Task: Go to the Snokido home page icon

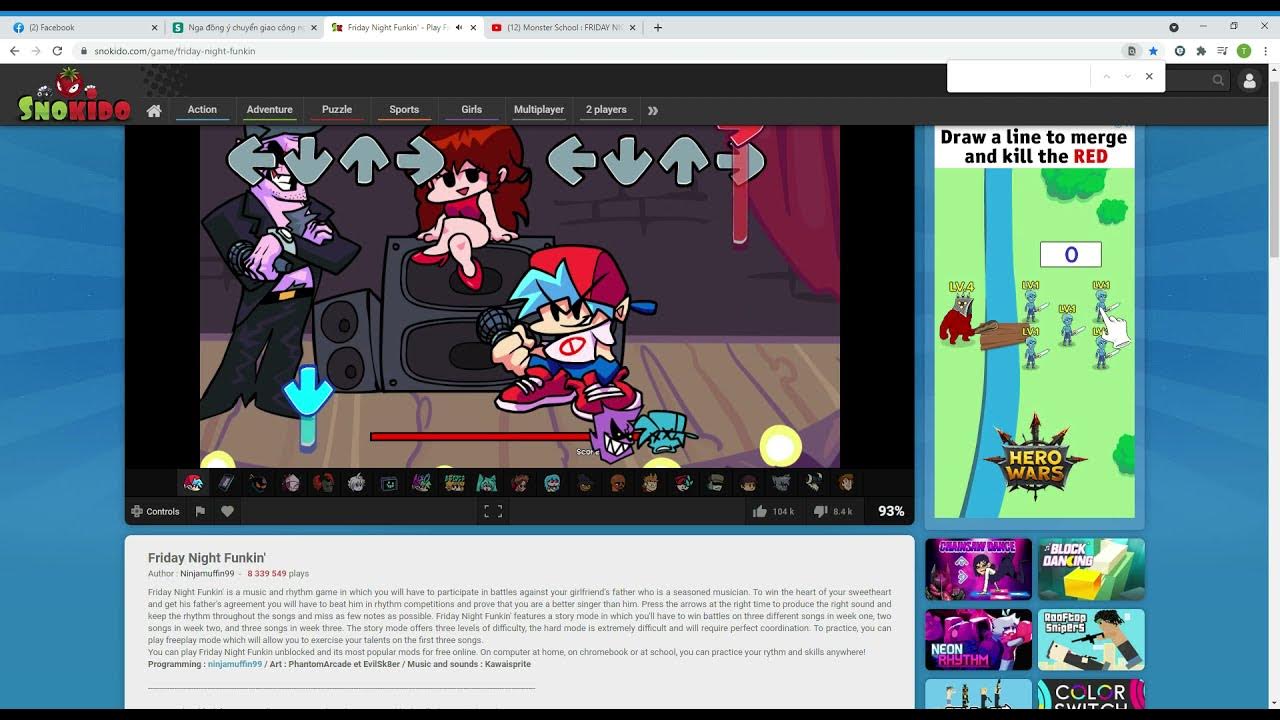Action: (154, 110)
